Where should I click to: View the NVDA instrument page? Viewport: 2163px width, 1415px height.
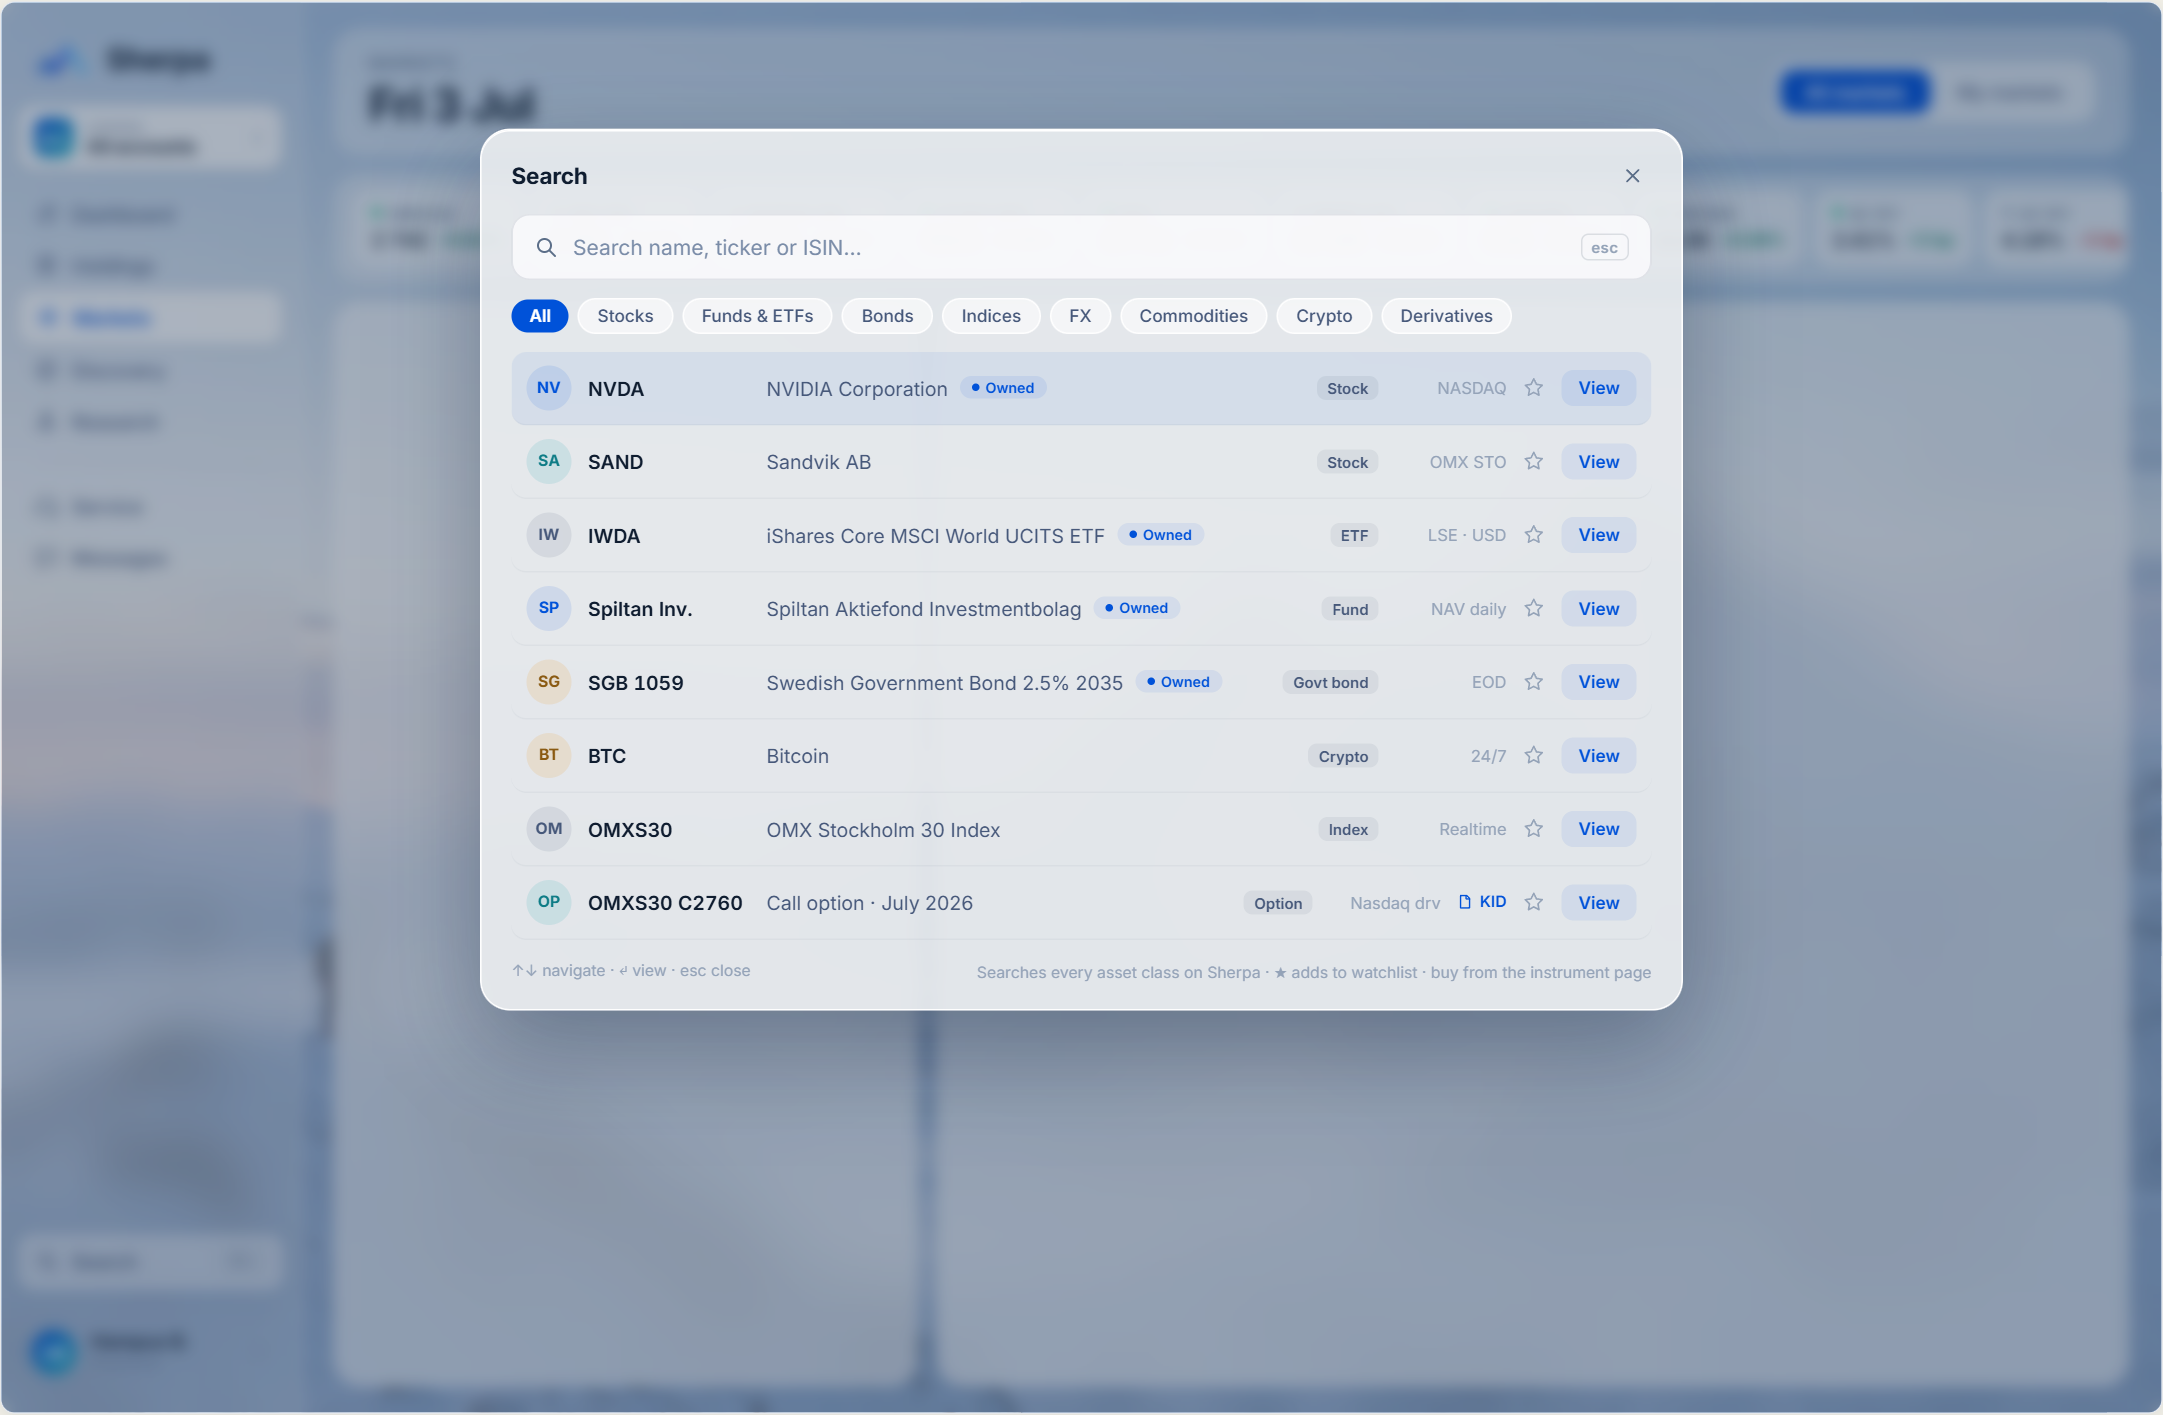[1598, 388]
